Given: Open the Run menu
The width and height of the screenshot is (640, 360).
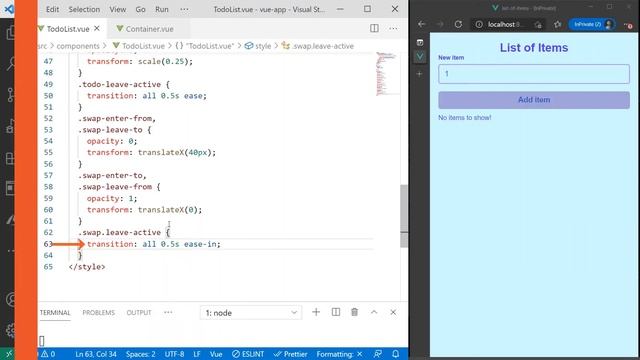Looking at the screenshot, I should (162, 9).
